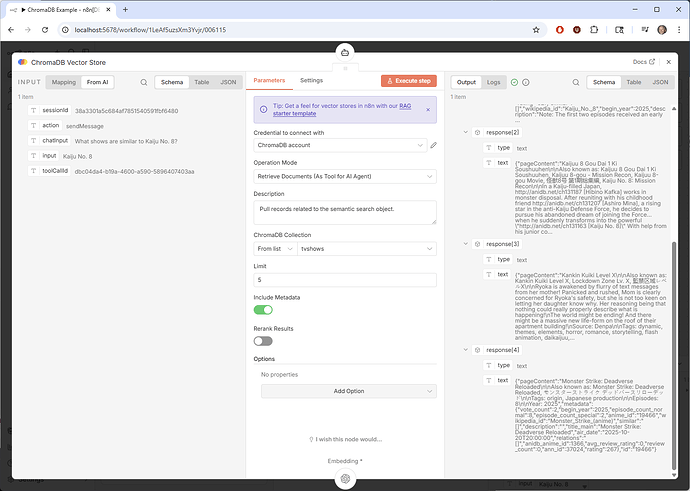Close the ChromaDB Vector Store panel
The image size is (690, 491).
point(669,62)
